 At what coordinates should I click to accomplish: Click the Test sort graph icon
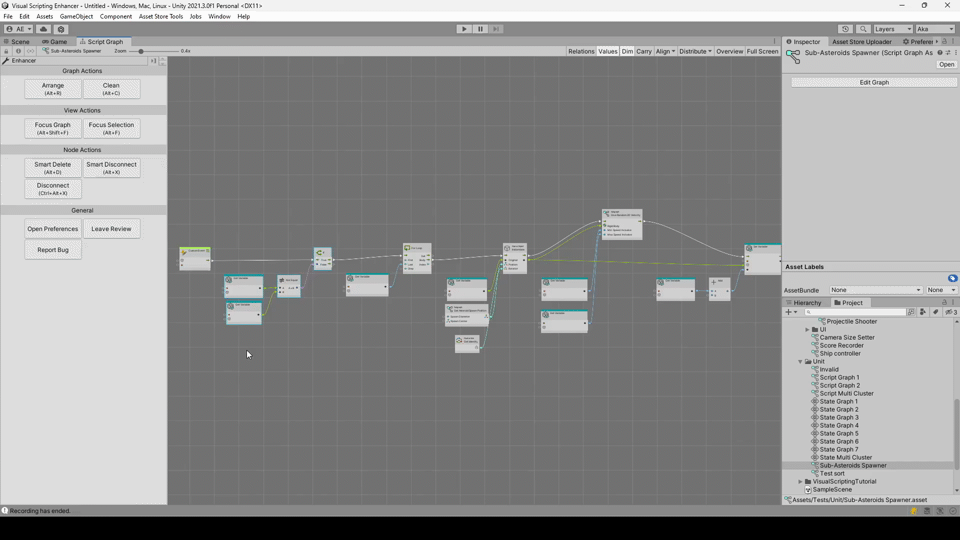click(x=815, y=473)
